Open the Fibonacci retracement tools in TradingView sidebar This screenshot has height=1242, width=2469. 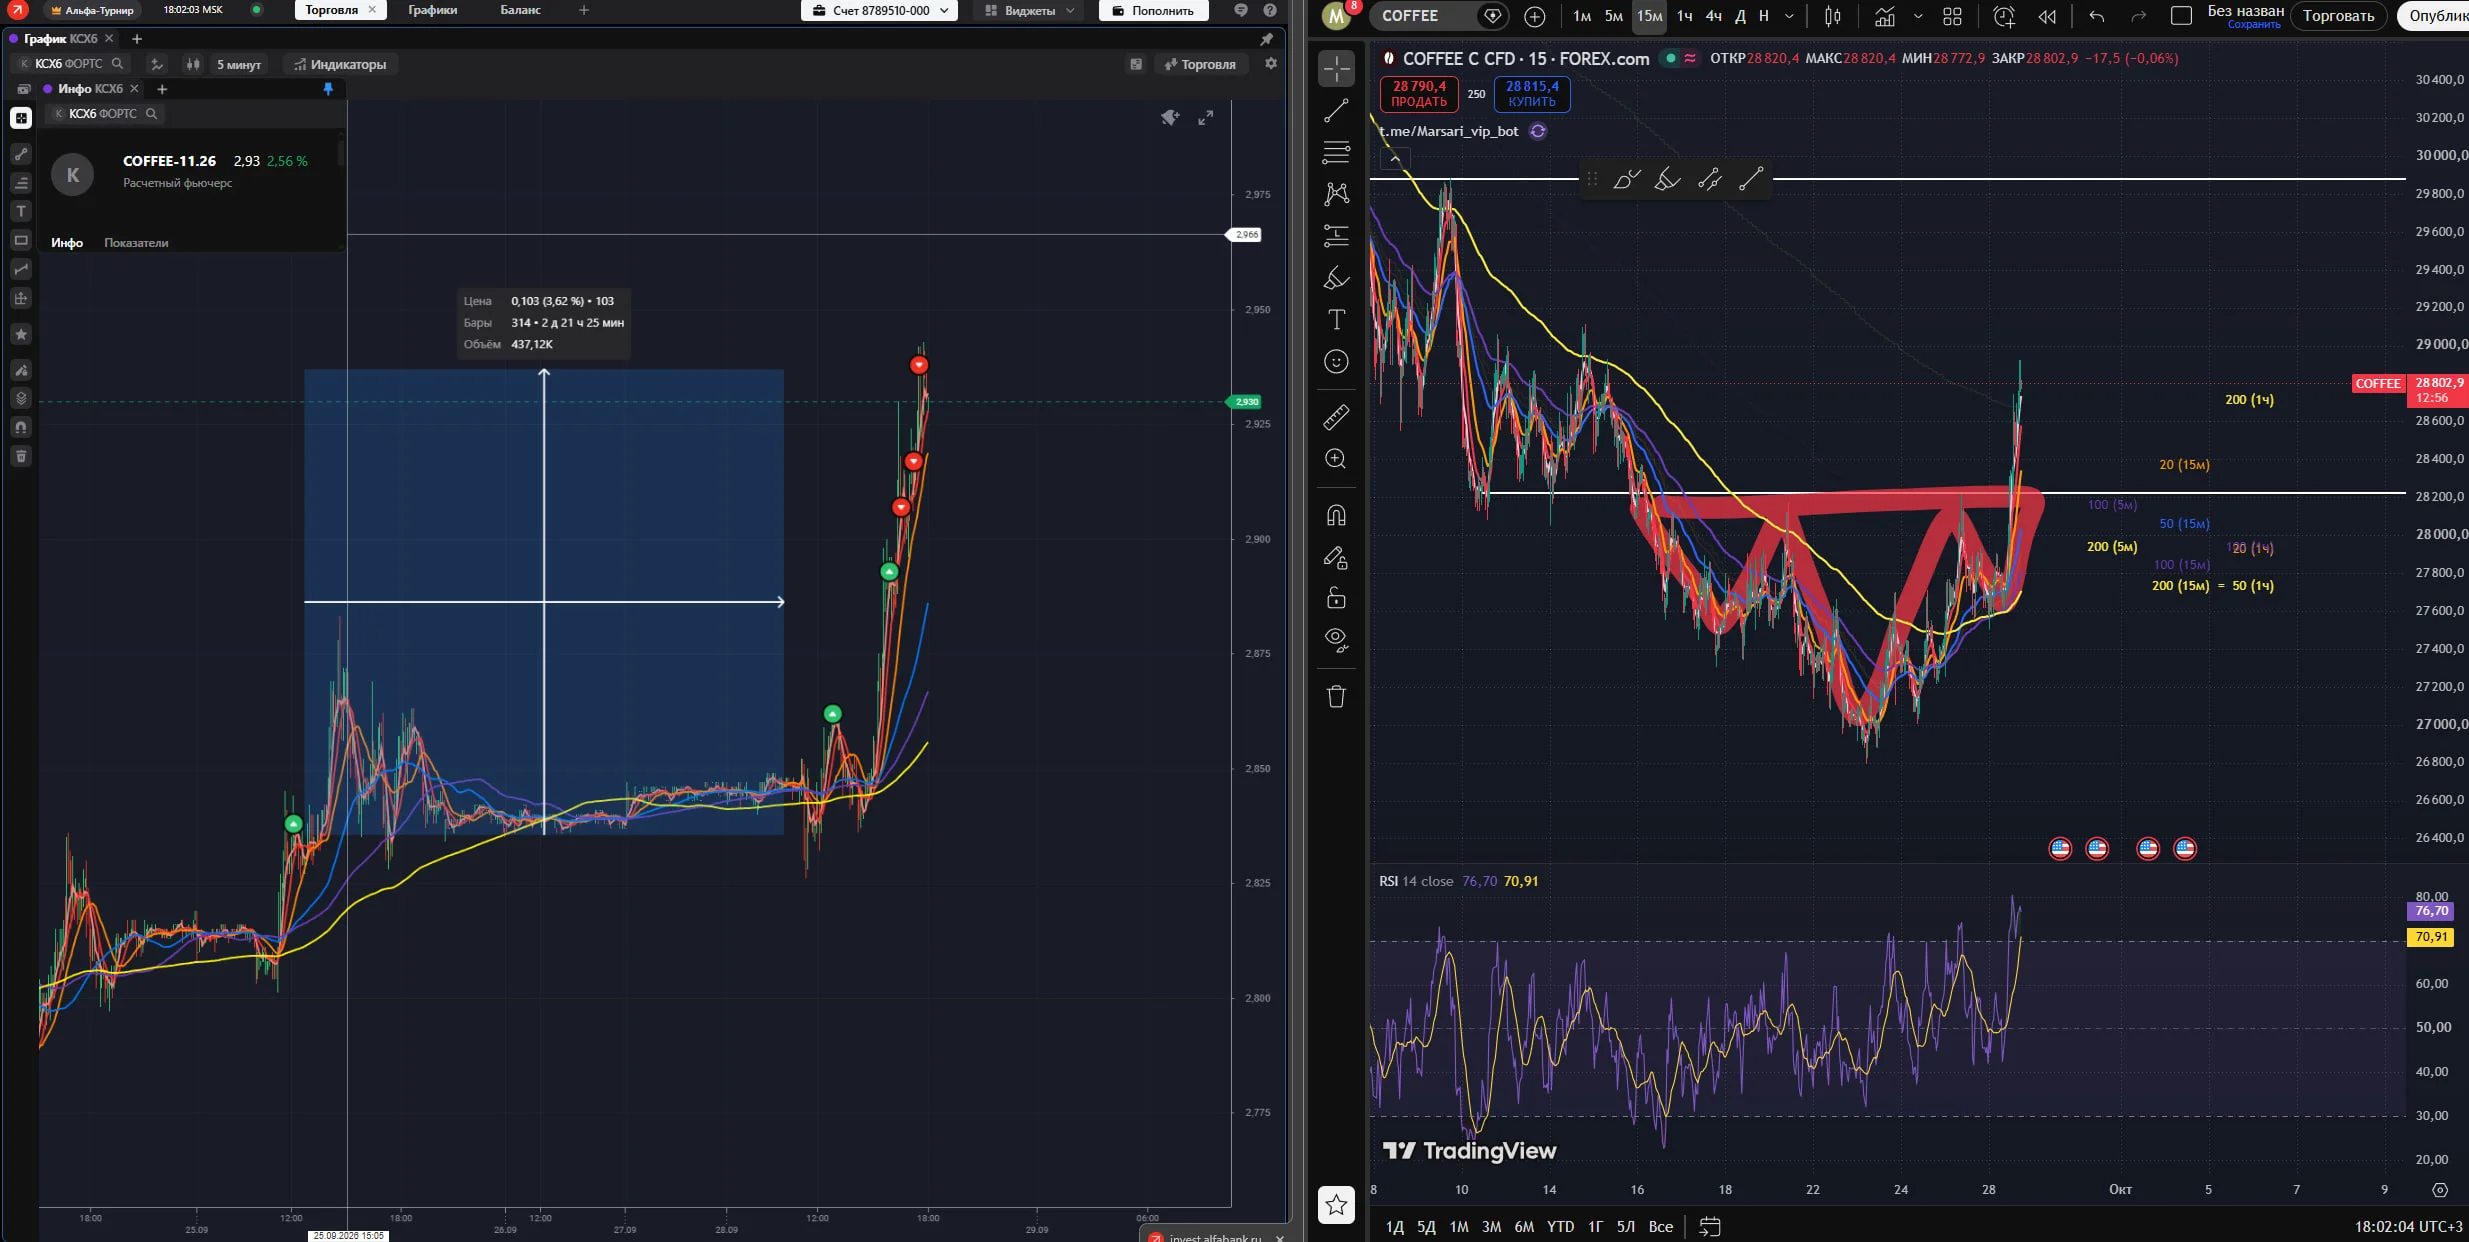[1336, 152]
